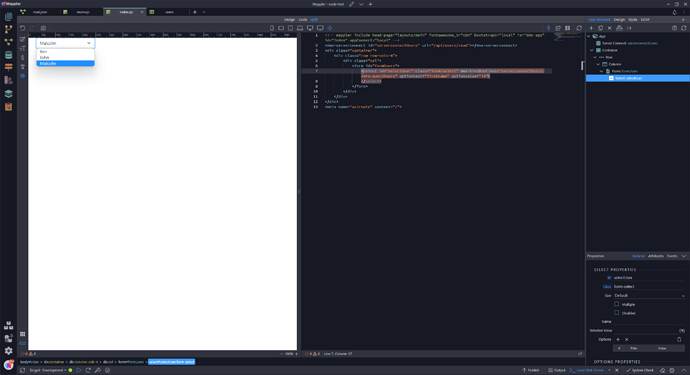Add a new option with plus icon
This screenshot has width=690, height=375.
[618, 339]
